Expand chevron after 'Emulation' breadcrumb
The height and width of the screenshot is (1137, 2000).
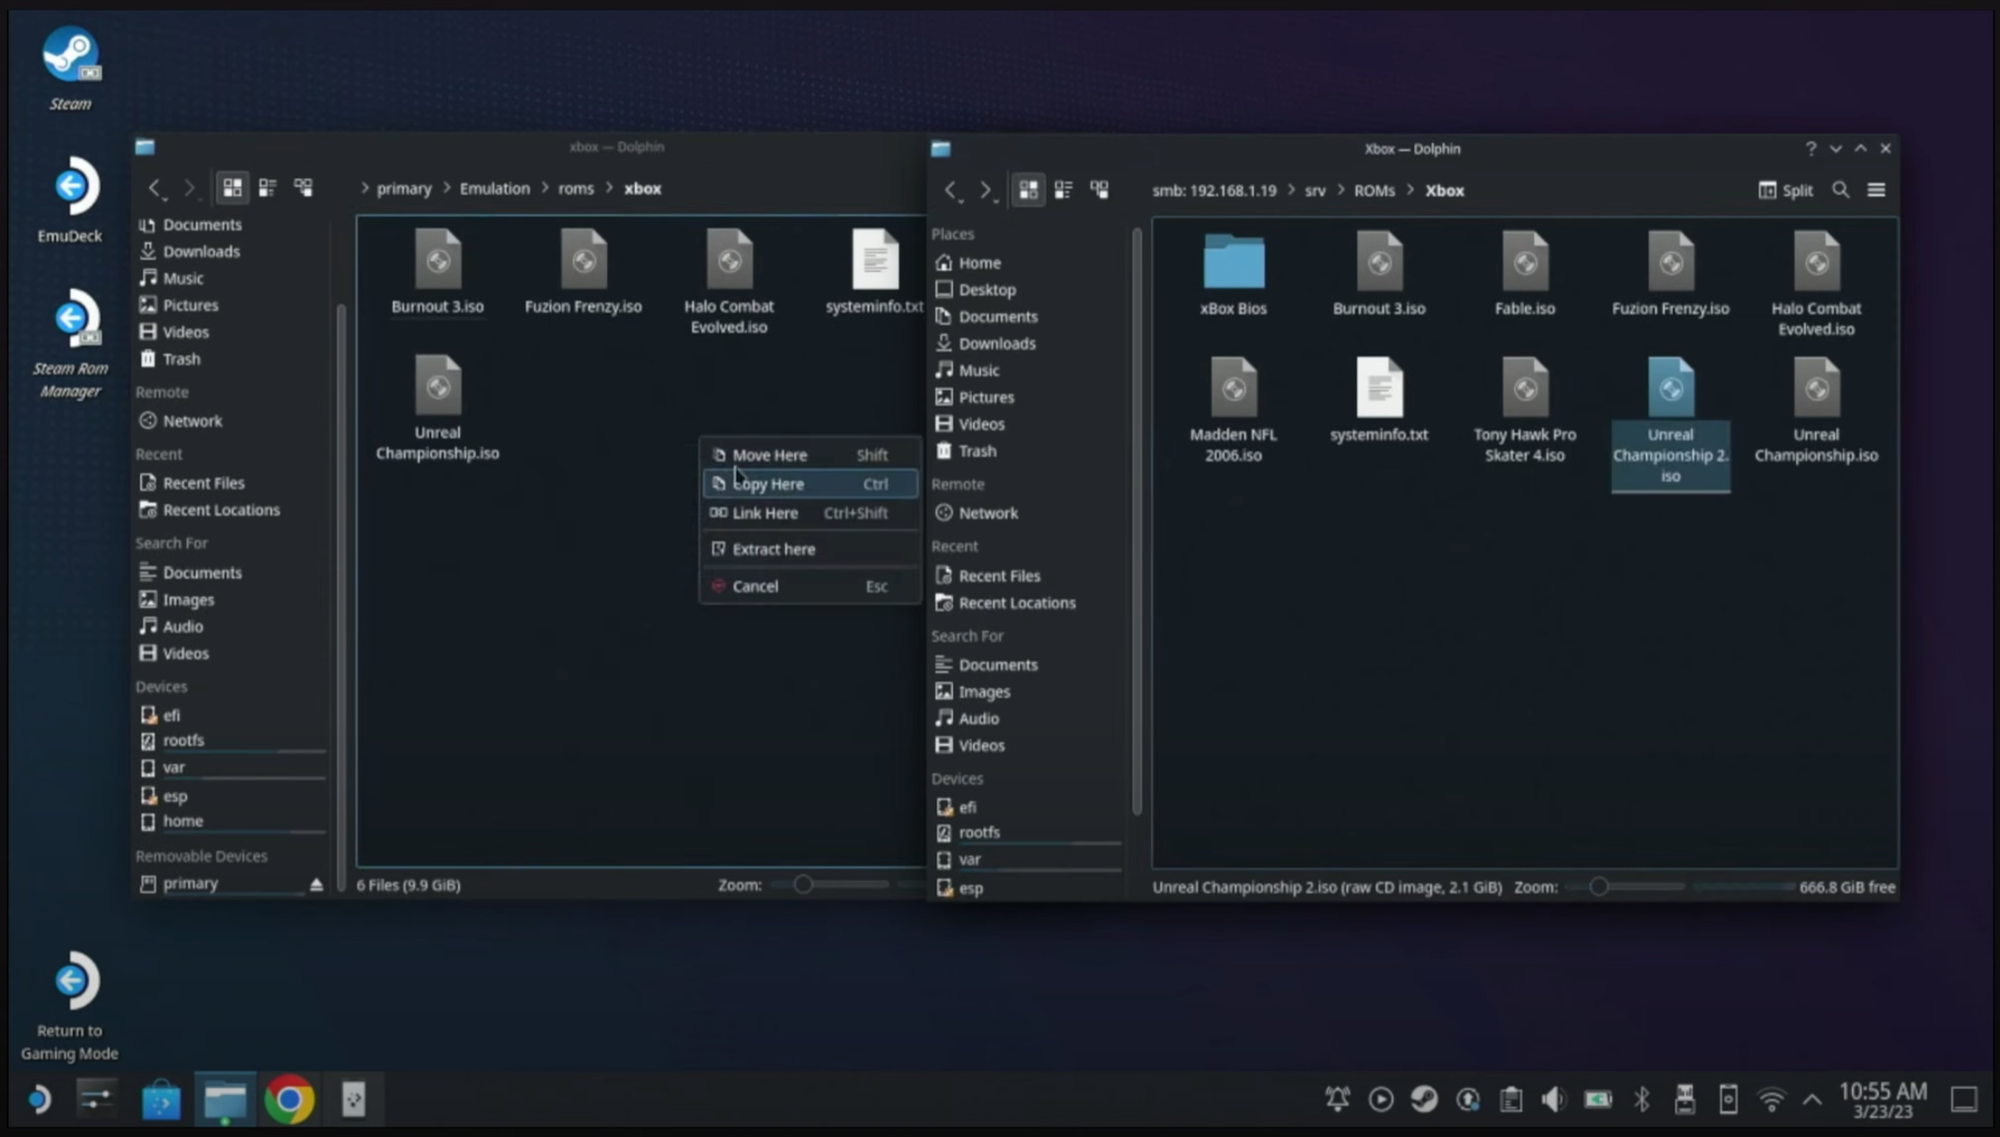[545, 188]
